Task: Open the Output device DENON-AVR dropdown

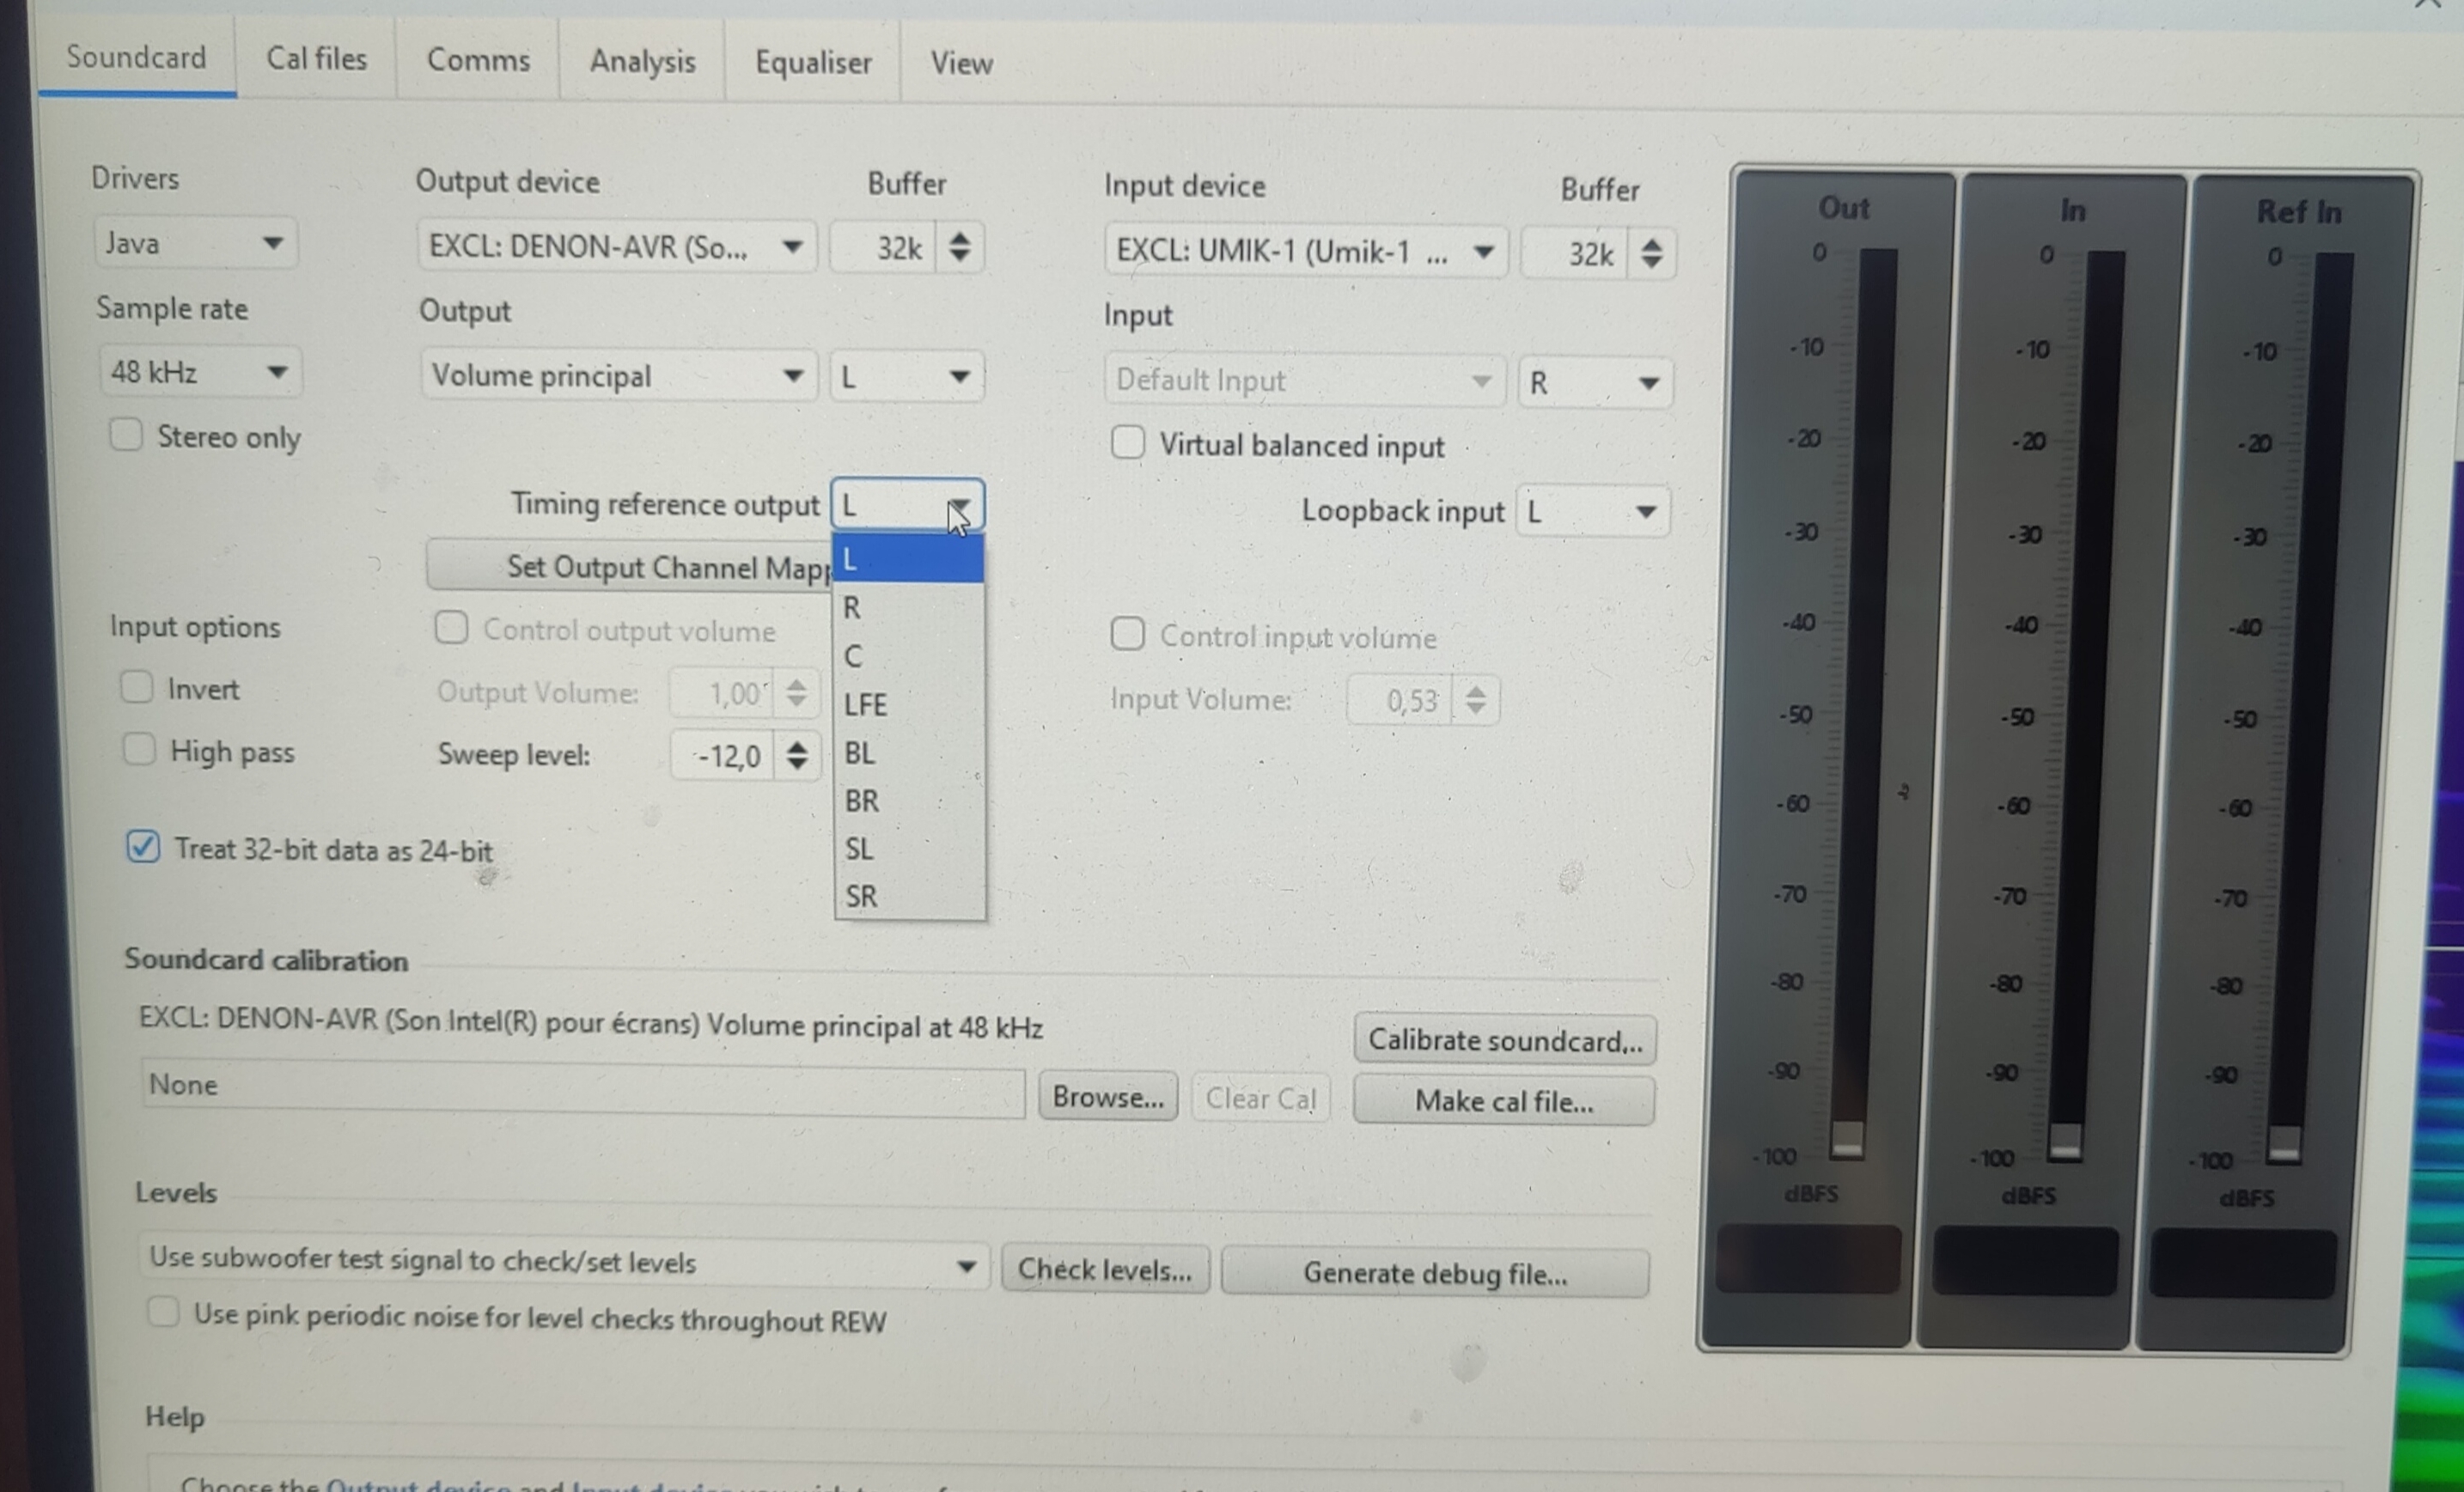Action: click(616, 247)
